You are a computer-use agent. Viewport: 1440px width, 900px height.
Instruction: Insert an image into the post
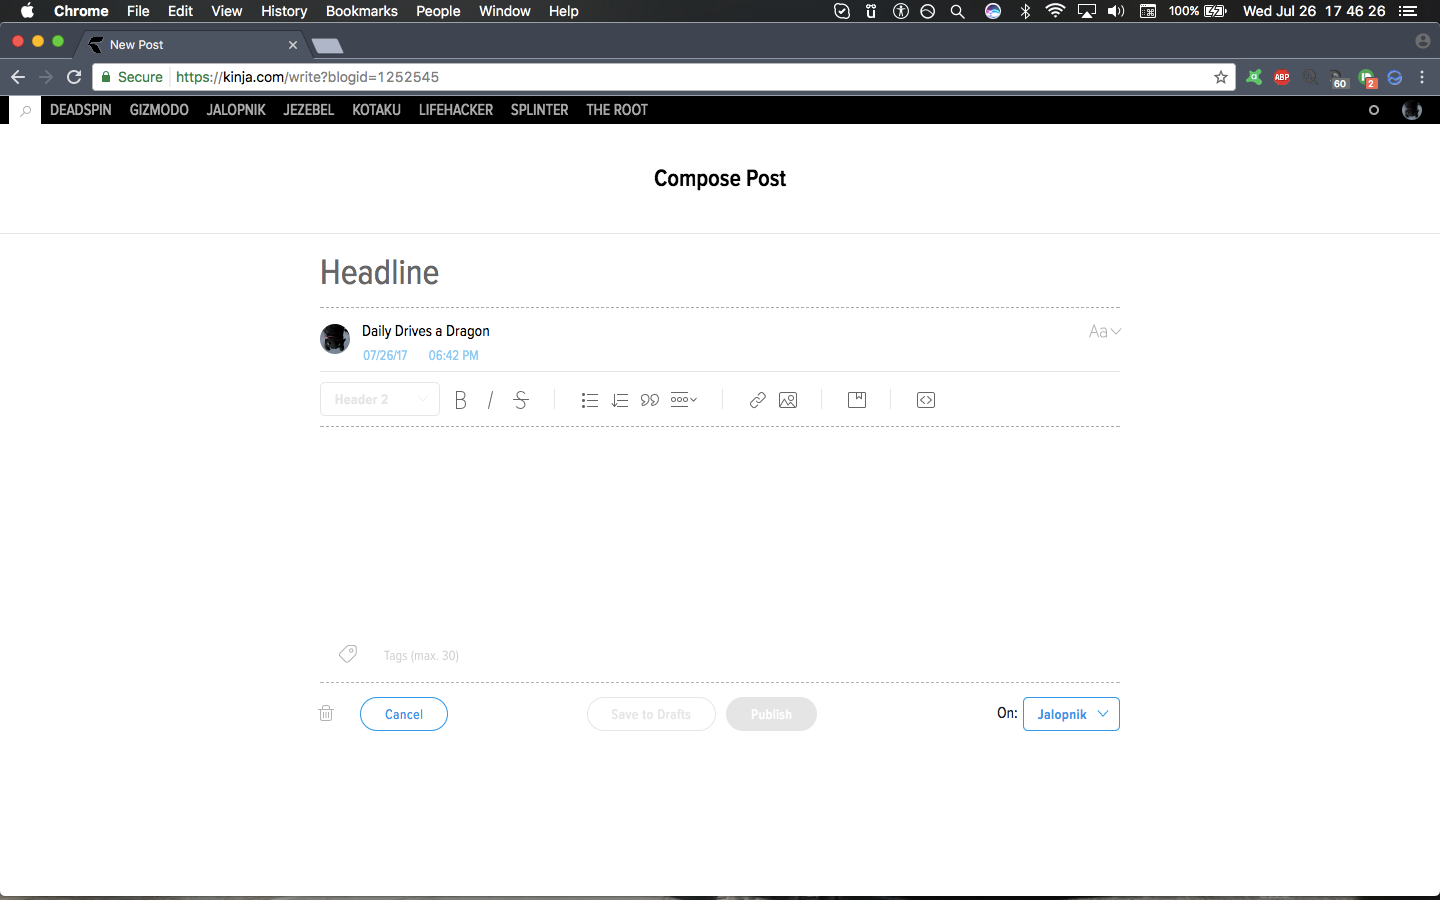(x=788, y=400)
